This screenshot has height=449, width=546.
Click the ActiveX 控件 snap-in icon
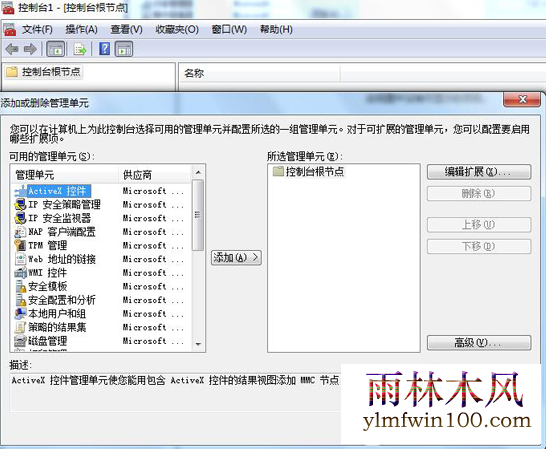tap(21, 191)
